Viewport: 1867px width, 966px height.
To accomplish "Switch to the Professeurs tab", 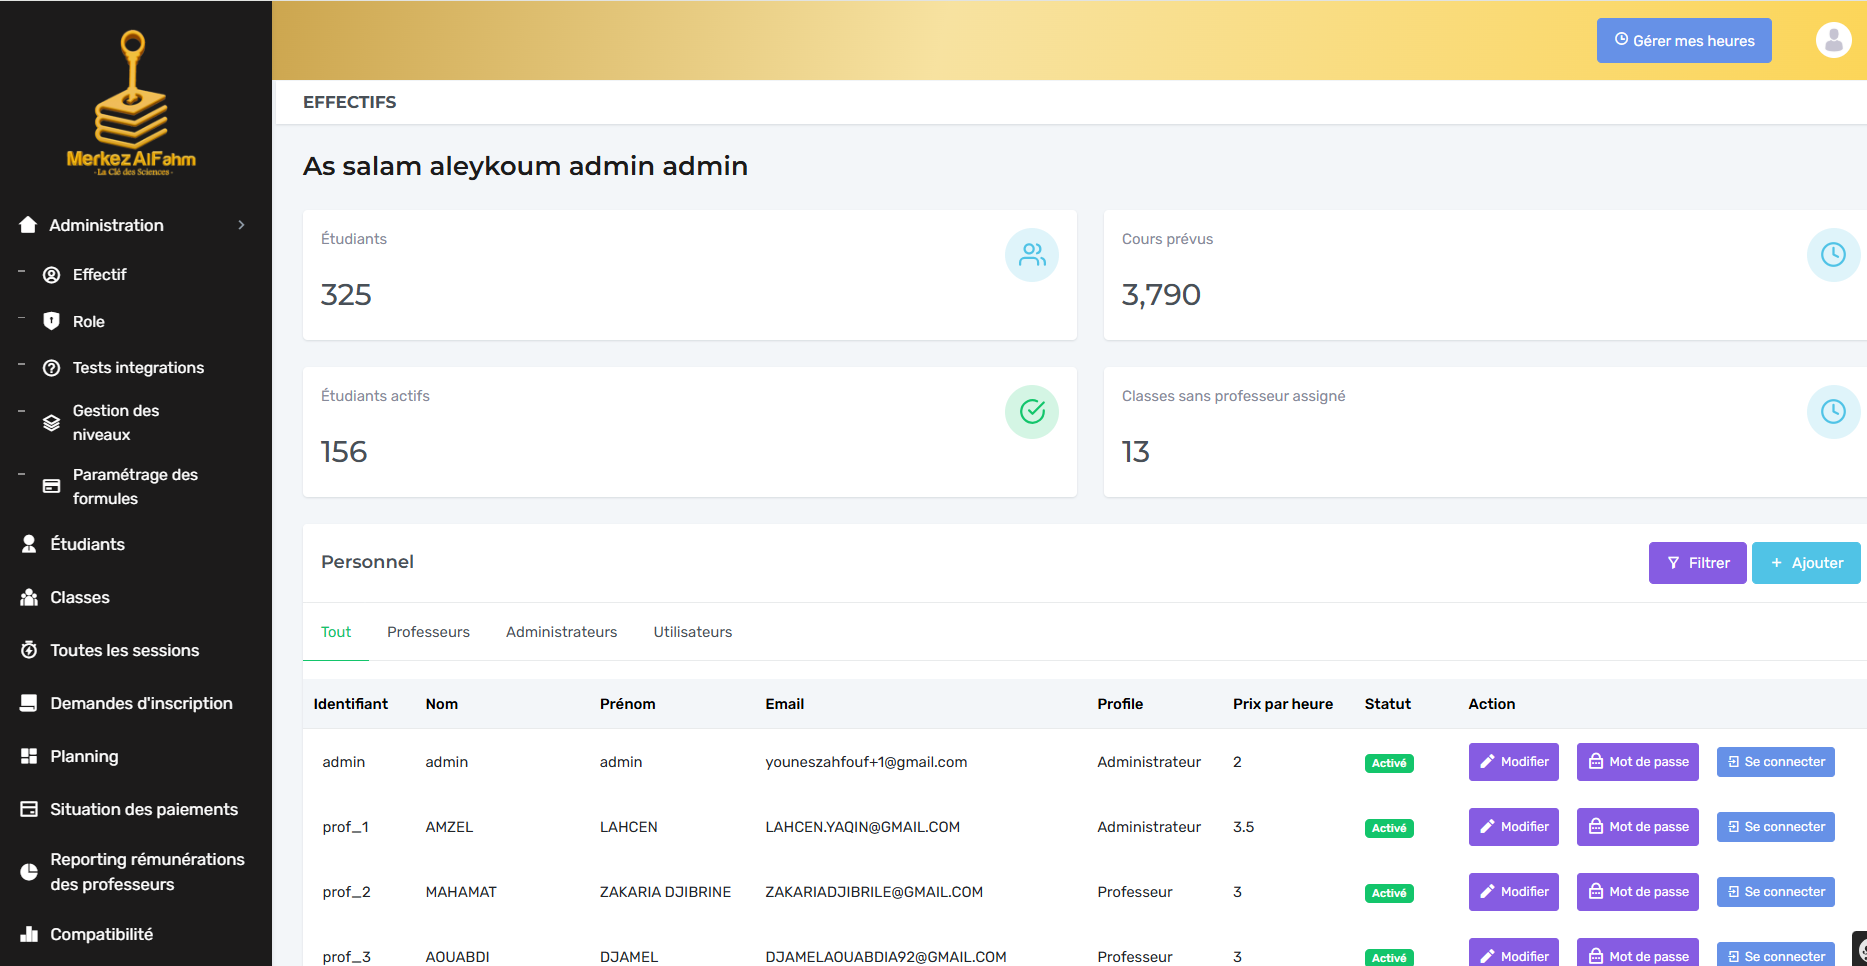I will [x=428, y=632].
